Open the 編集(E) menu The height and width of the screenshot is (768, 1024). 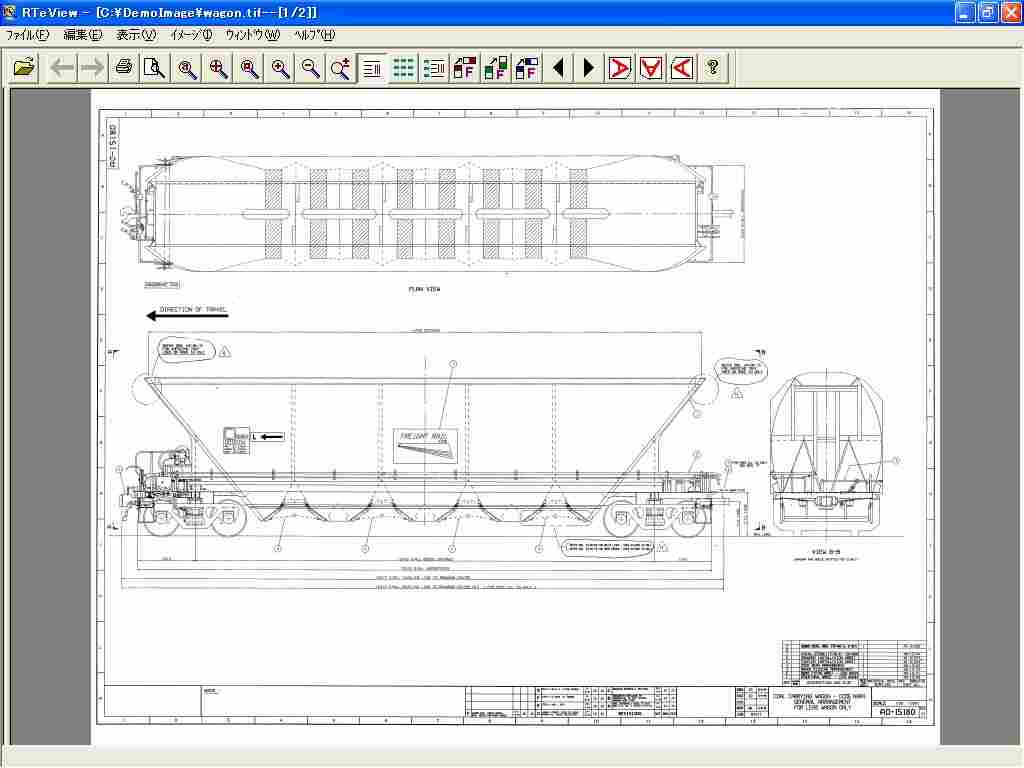(x=83, y=35)
